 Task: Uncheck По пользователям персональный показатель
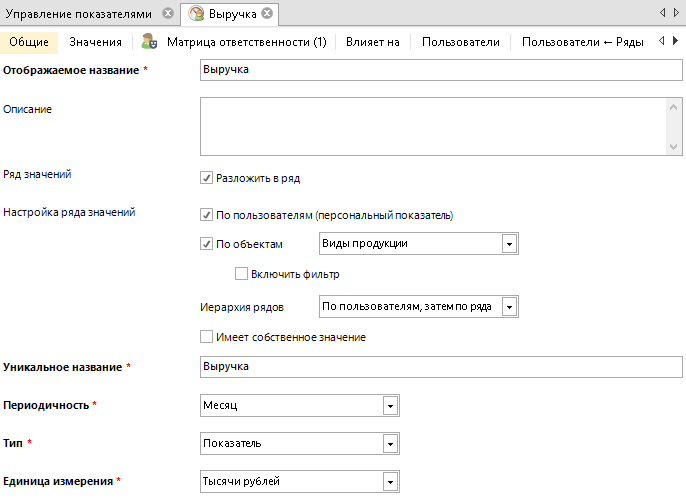[207, 215]
